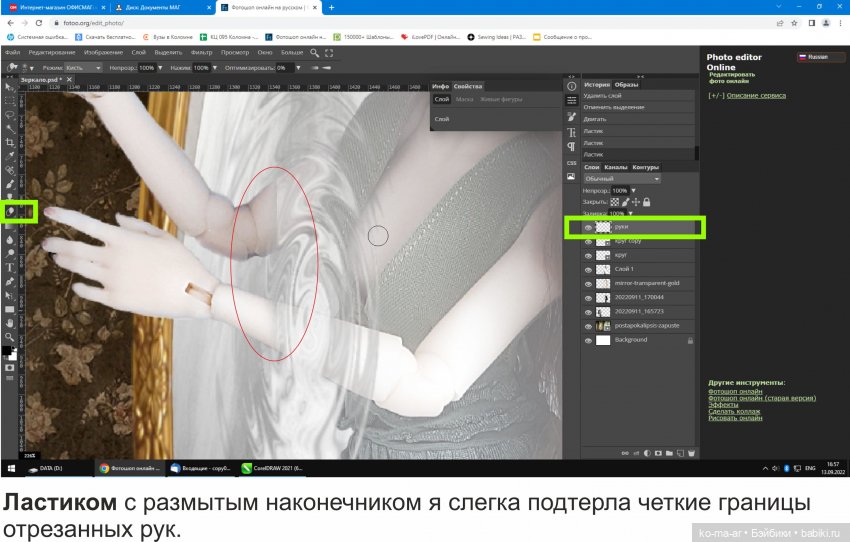Image resolution: width=850 pixels, height=542 pixels.
Task: Hide the 20220911_170044 layer
Action: [x=588, y=298]
